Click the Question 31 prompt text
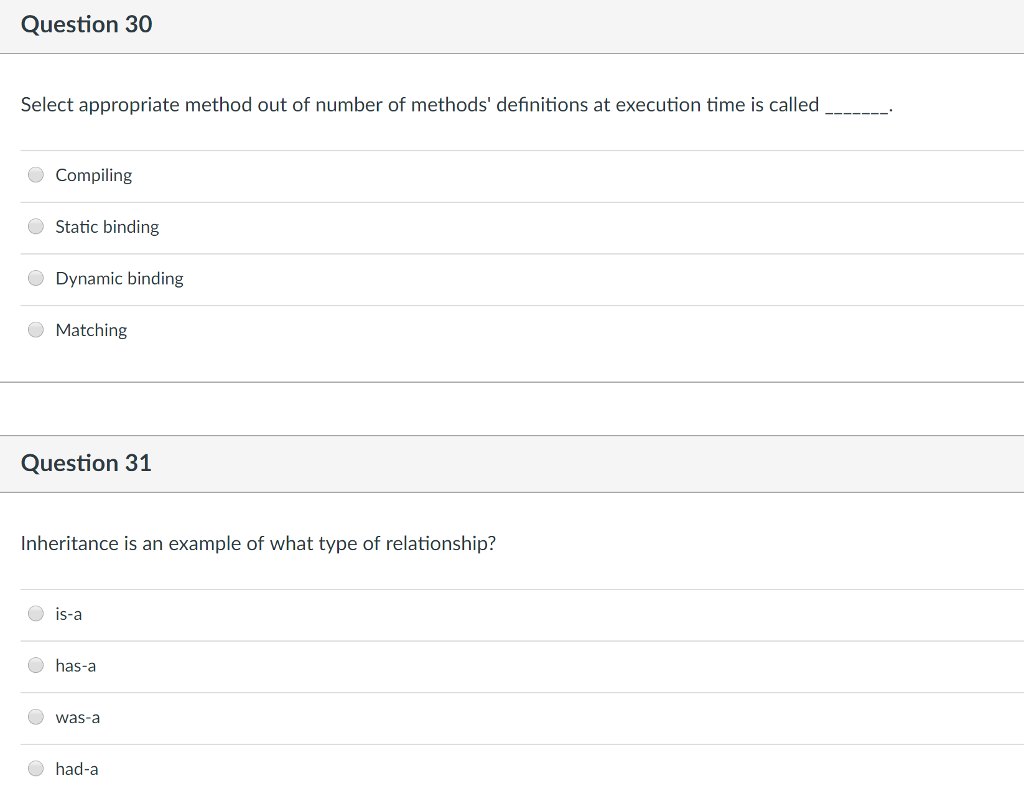This screenshot has height=801, width=1024. click(x=258, y=543)
